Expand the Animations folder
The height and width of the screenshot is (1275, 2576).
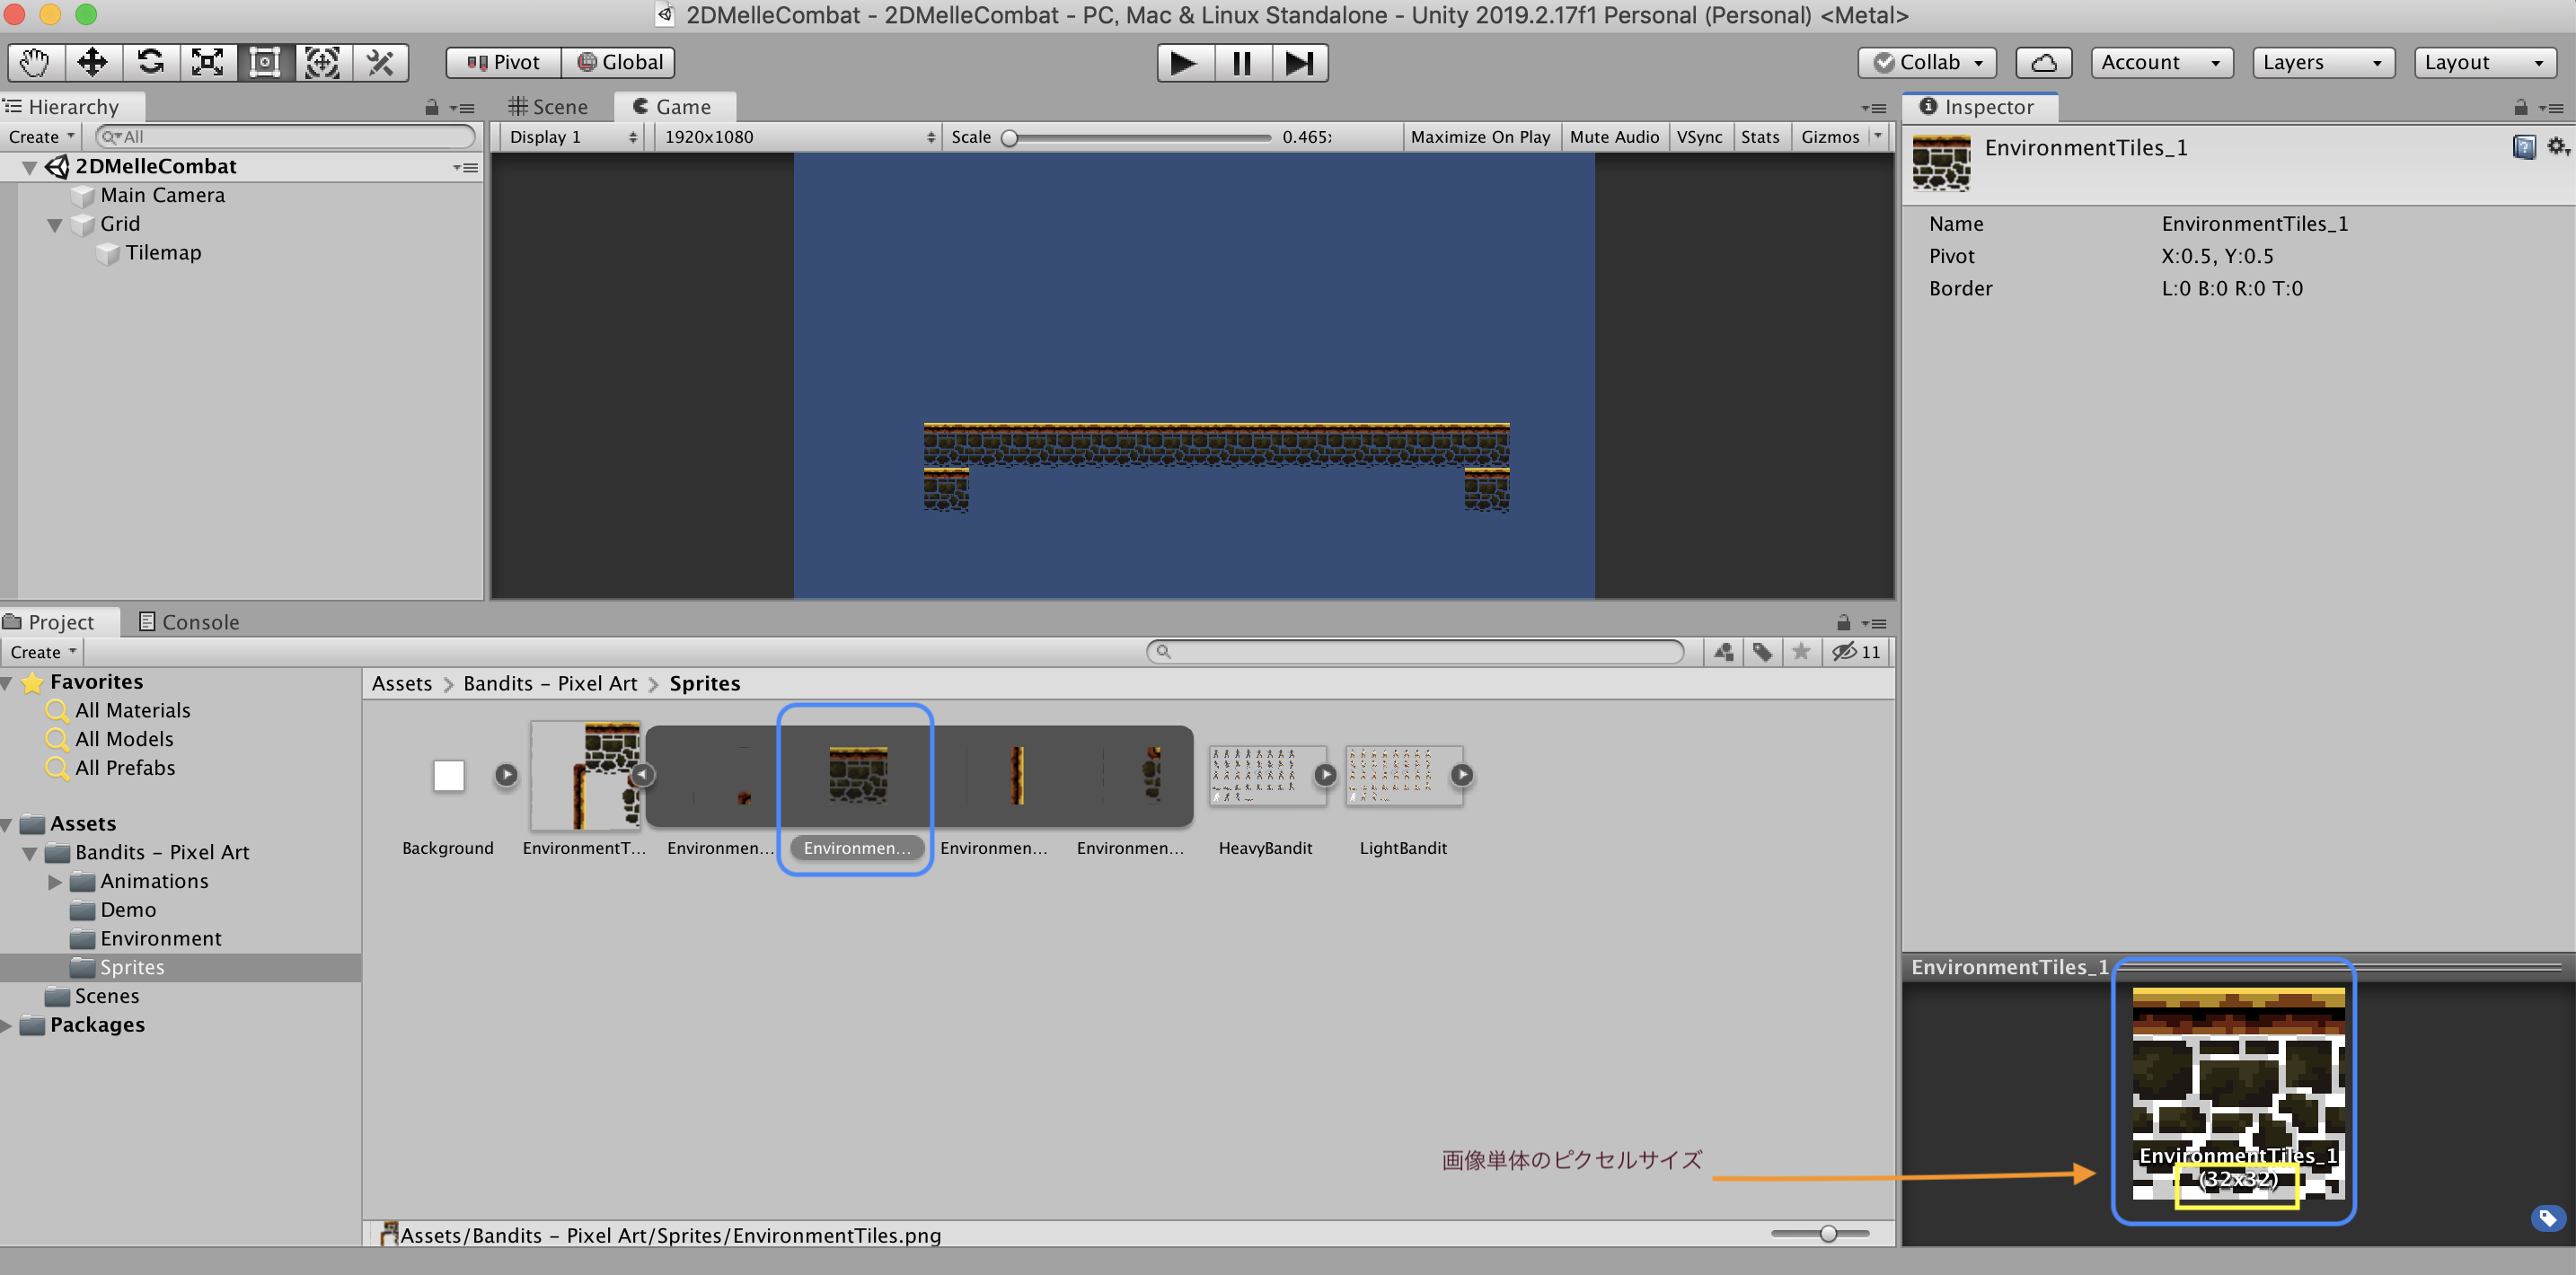tap(55, 882)
